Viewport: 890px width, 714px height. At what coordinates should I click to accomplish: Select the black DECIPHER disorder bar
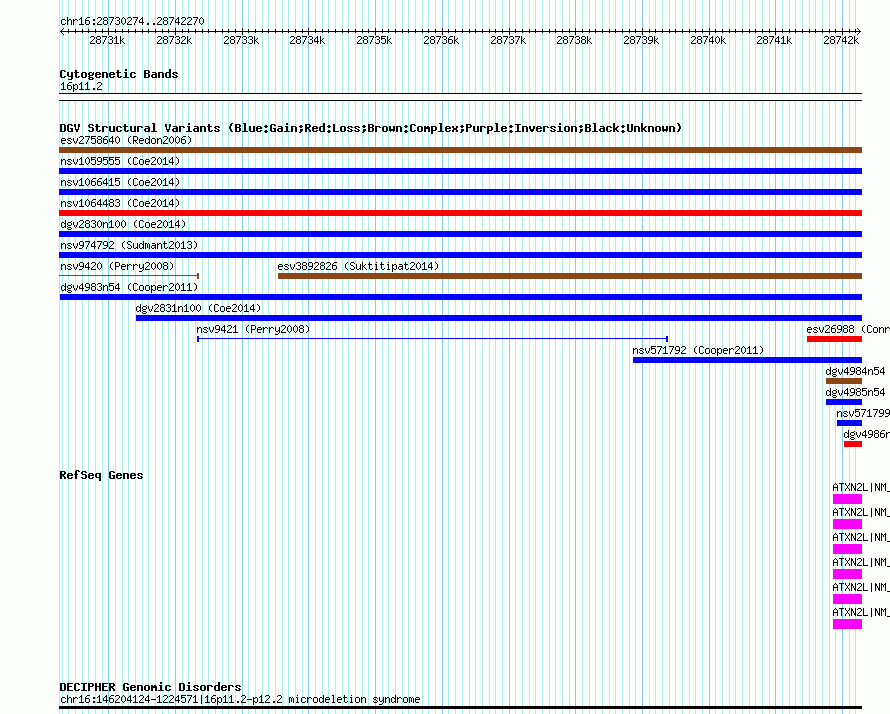pyautogui.click(x=460, y=708)
